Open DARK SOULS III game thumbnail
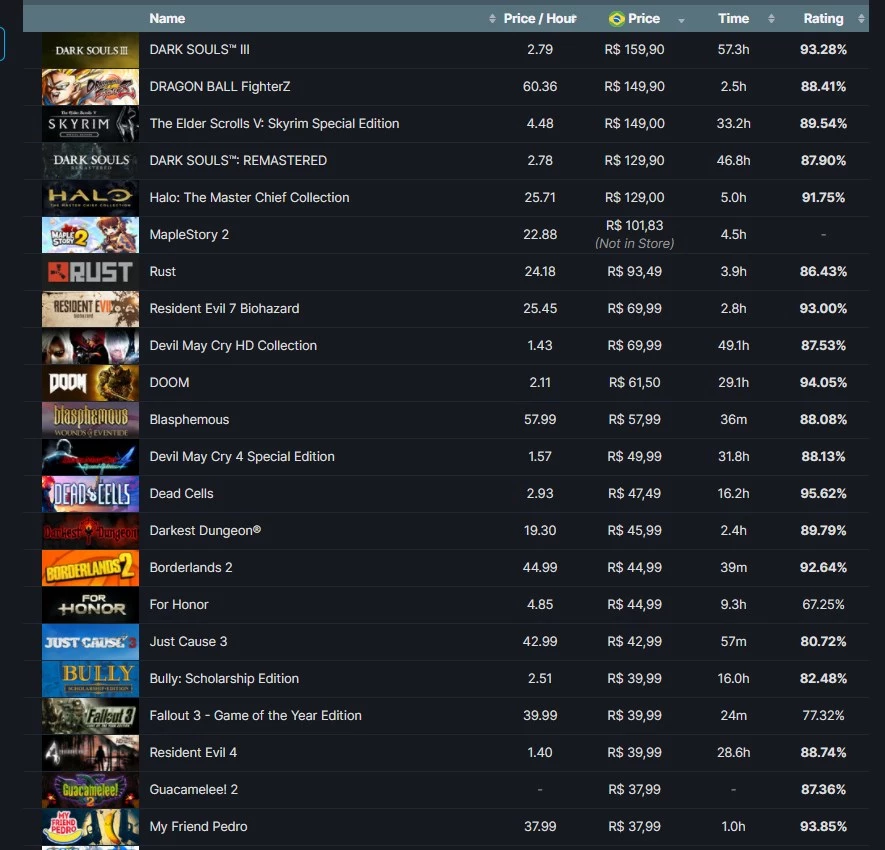 coord(90,50)
